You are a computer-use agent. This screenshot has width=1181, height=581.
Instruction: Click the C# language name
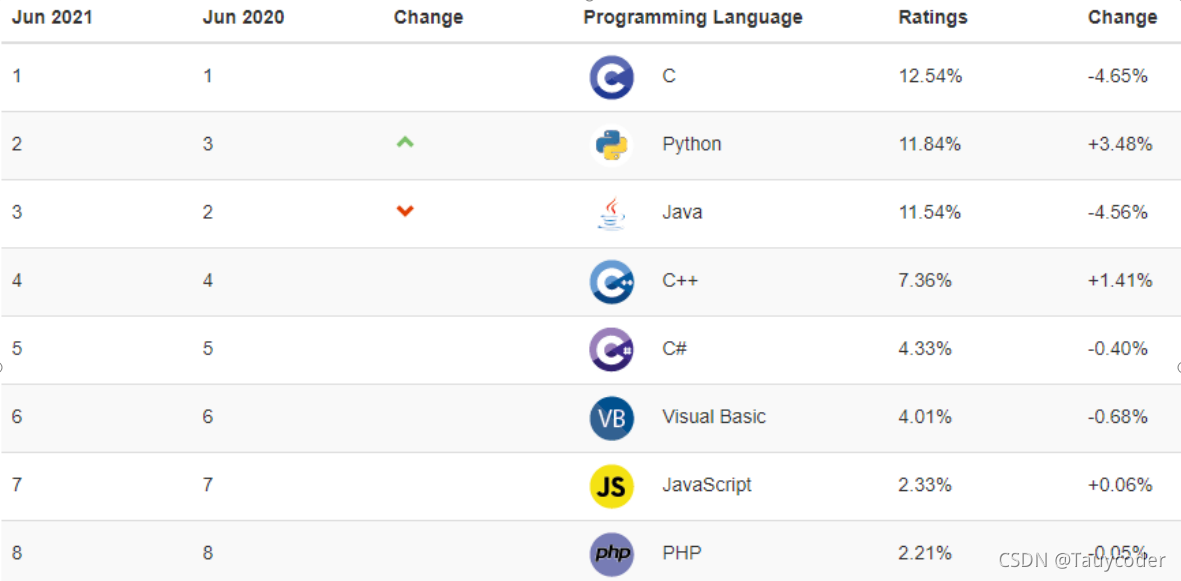674,349
